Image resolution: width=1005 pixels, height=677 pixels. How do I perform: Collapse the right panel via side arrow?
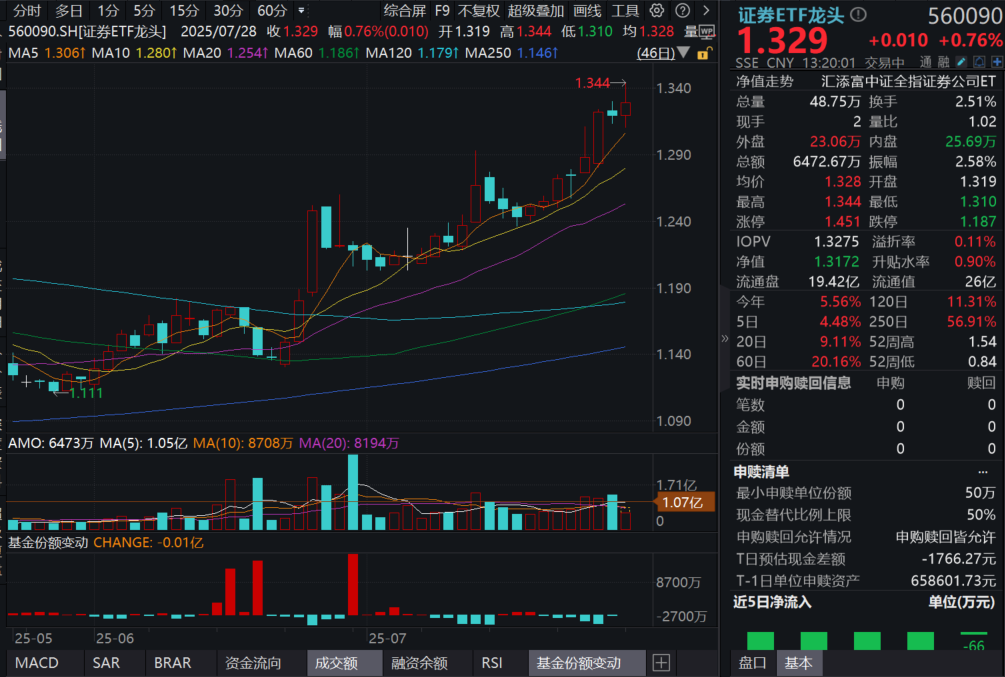[x=723, y=339]
